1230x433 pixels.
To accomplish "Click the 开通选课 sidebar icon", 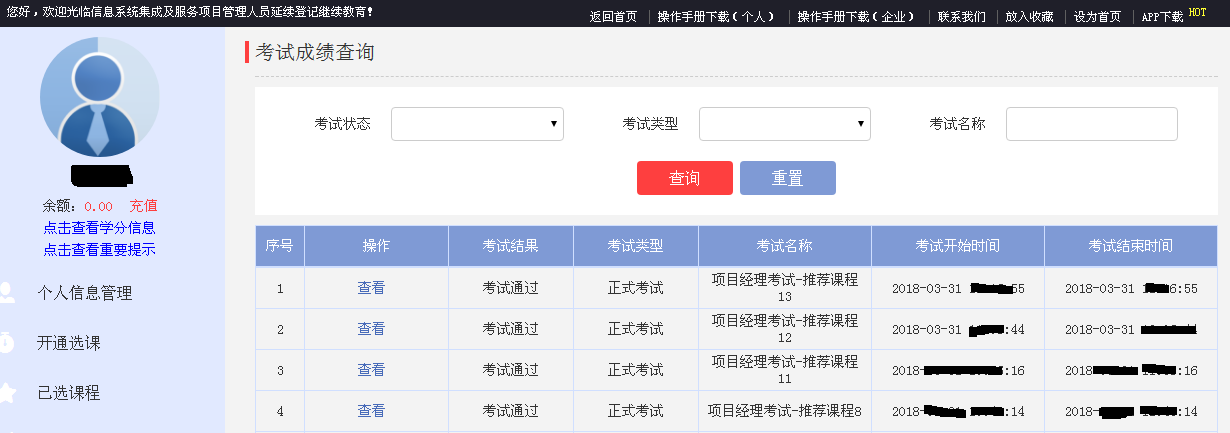I will point(6,343).
